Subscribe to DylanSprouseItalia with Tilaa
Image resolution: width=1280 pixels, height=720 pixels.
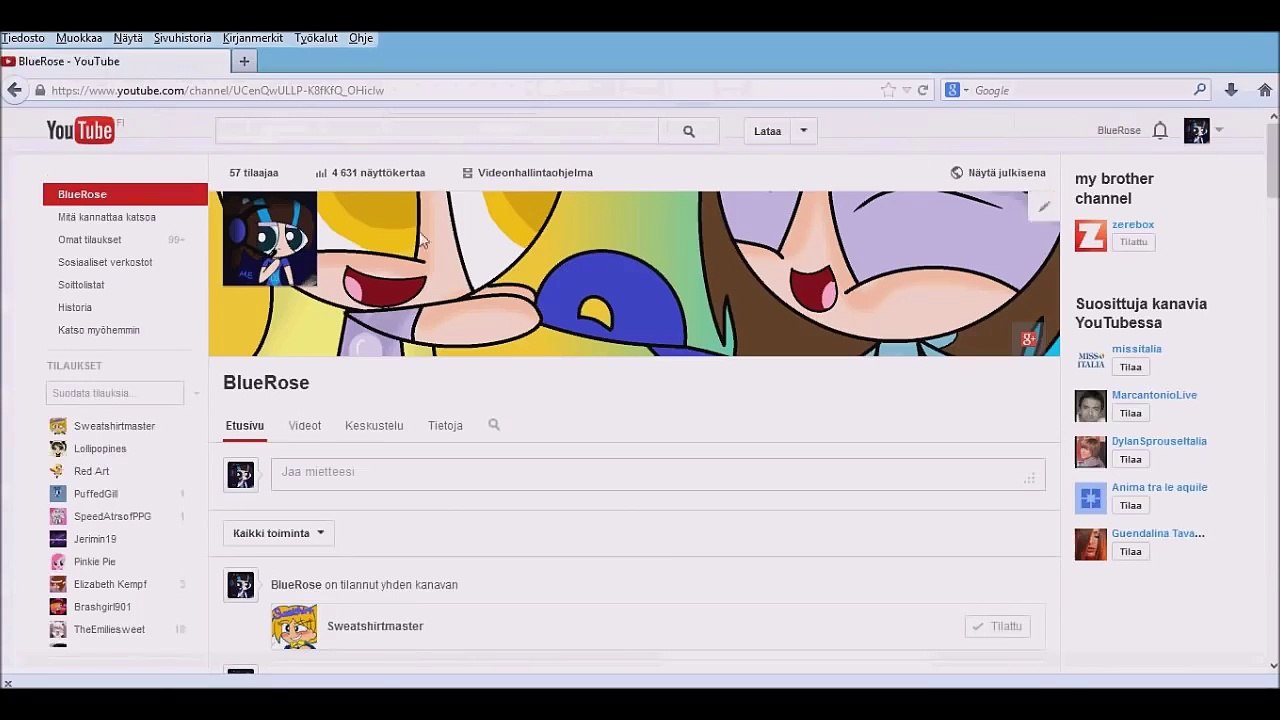click(x=1131, y=459)
